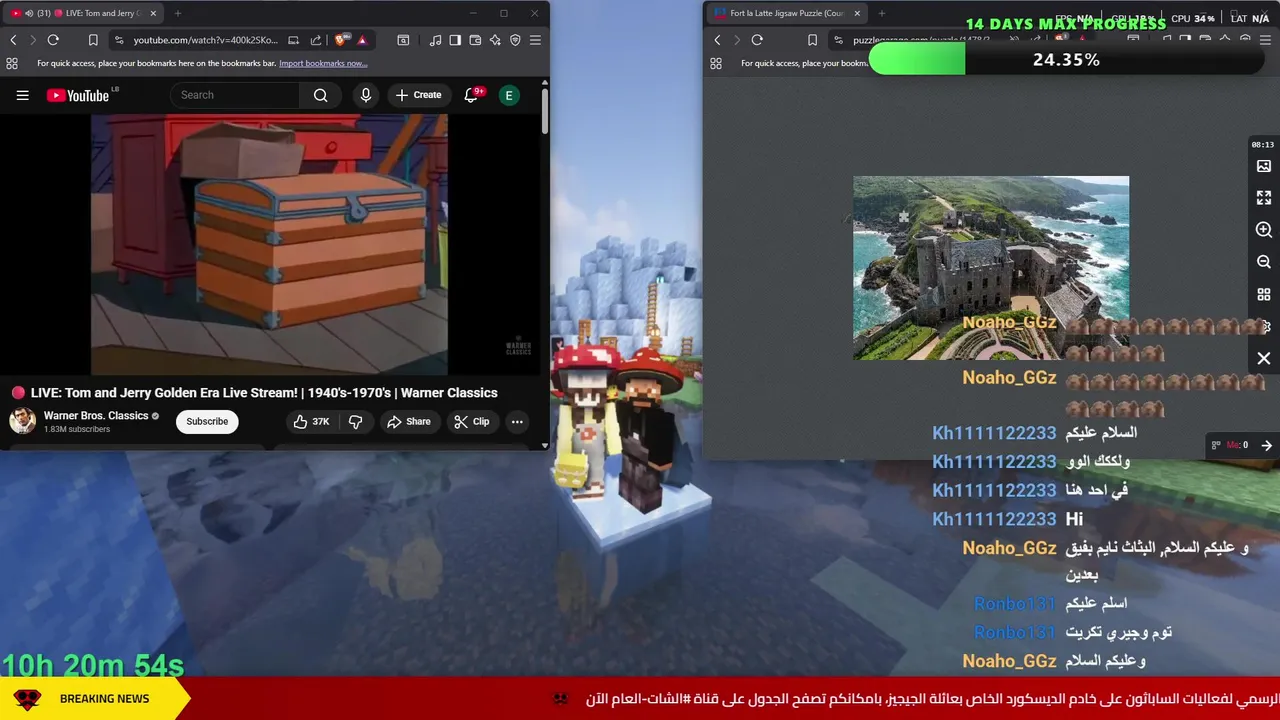Subscribe to Warner Bros. Classics

[207, 421]
